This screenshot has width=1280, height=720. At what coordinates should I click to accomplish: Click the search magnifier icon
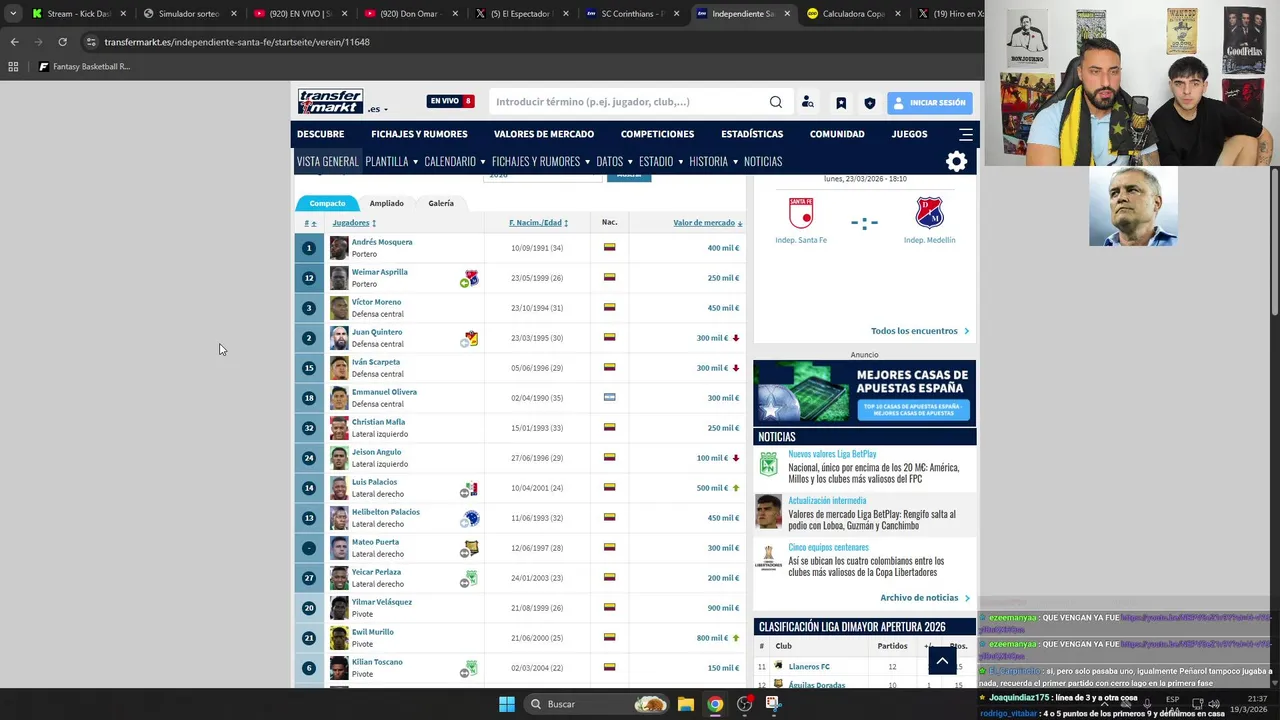[776, 102]
